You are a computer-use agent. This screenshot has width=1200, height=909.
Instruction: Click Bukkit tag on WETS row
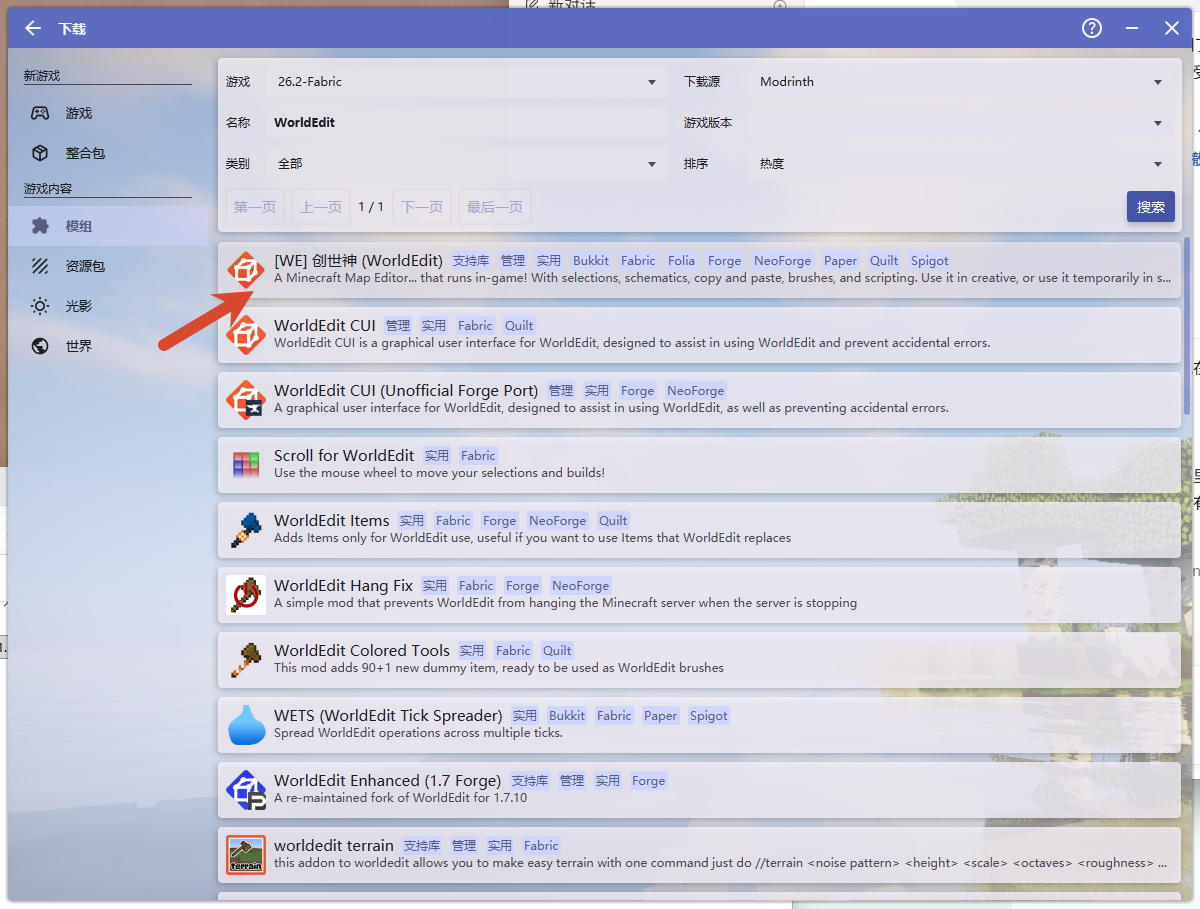[567, 716]
